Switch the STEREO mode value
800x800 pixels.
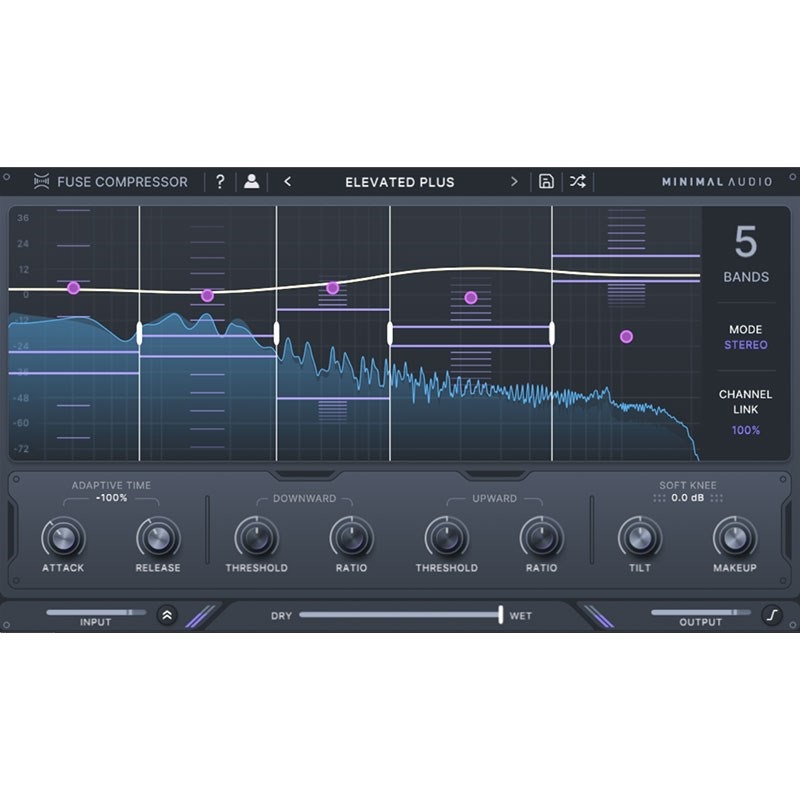[745, 345]
